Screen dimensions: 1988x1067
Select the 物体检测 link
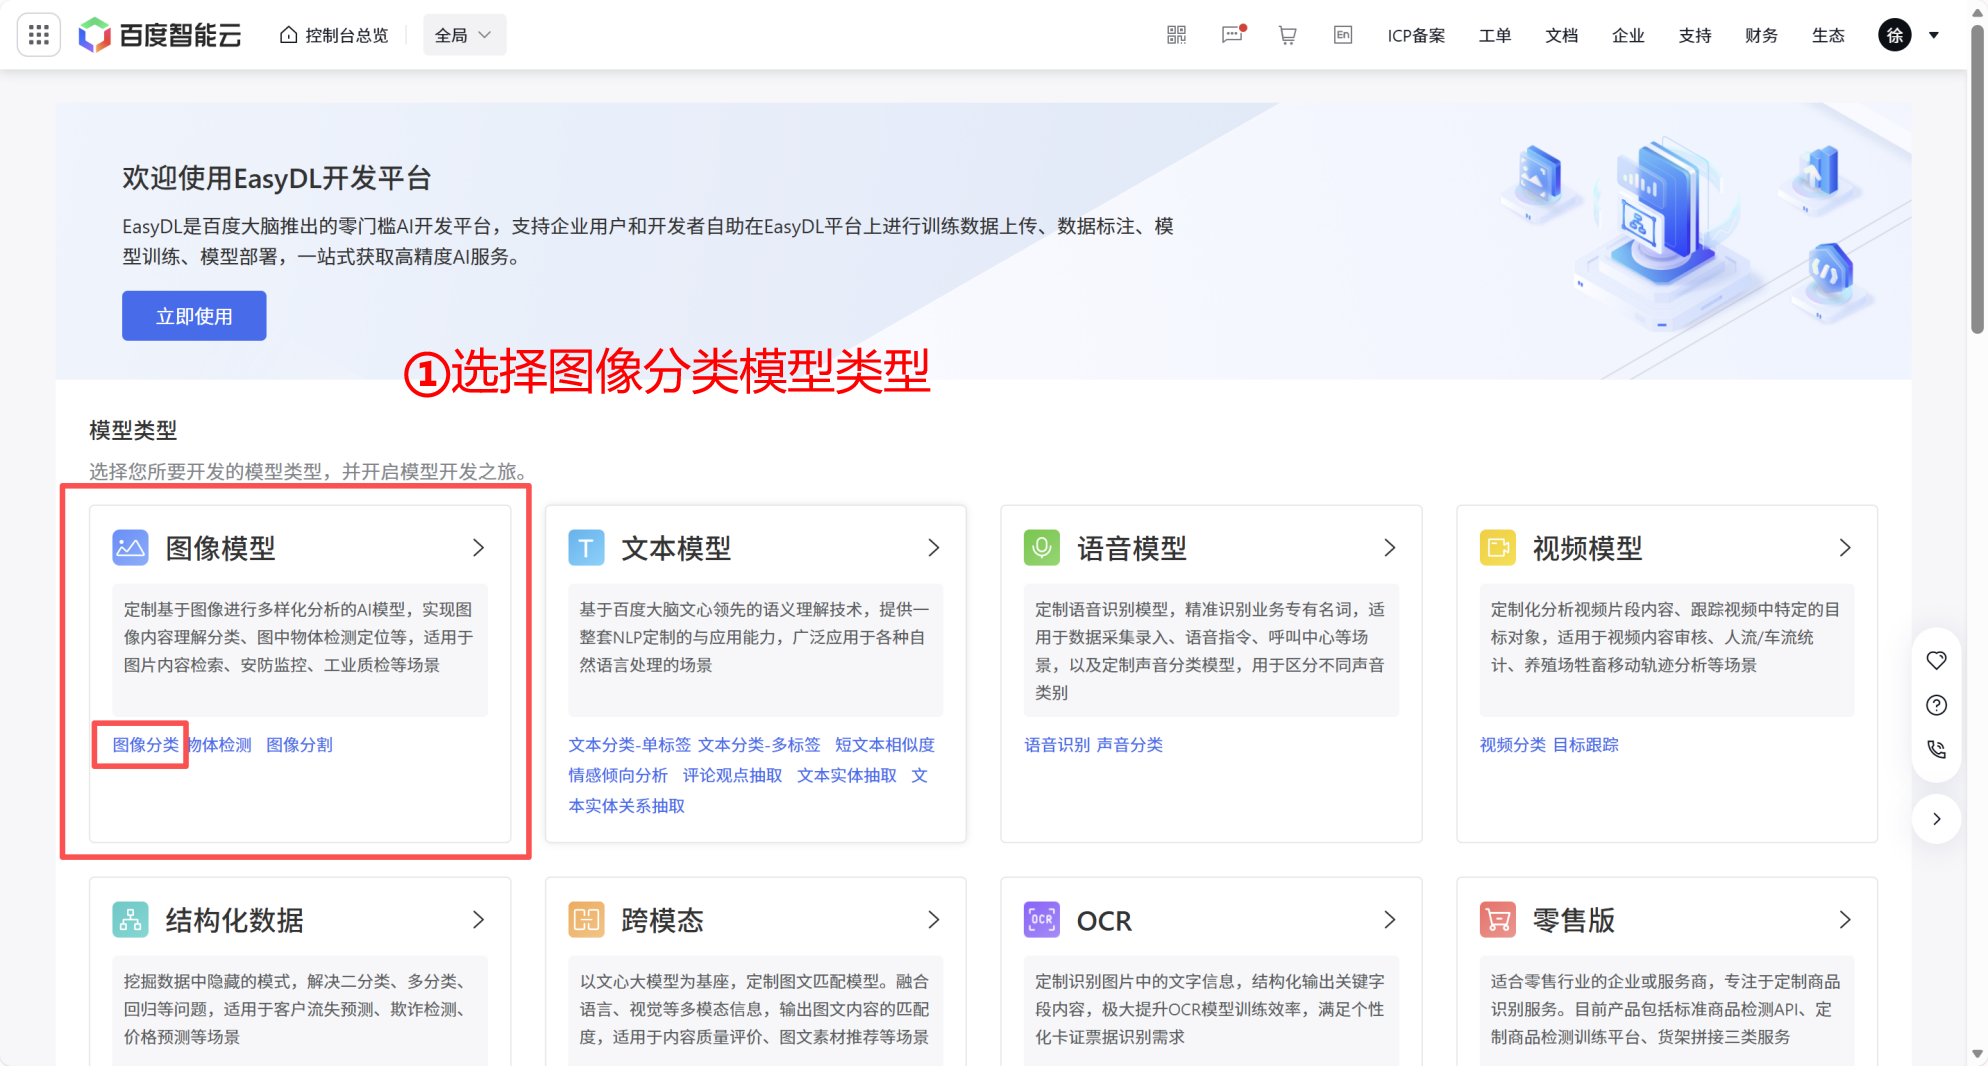[x=219, y=745]
